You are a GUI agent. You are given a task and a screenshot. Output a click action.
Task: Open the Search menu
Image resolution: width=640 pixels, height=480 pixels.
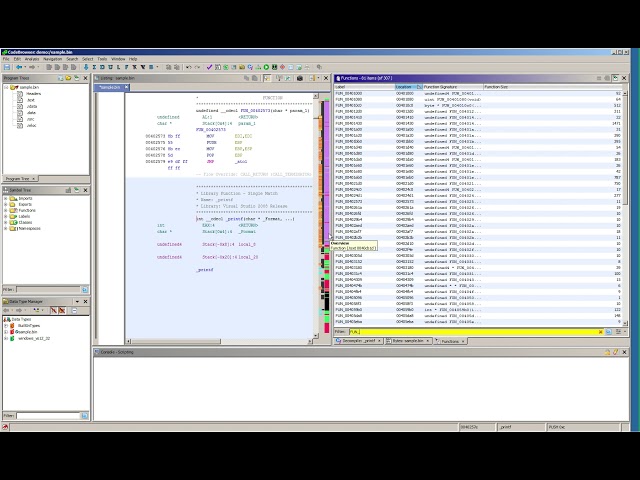(x=72, y=59)
